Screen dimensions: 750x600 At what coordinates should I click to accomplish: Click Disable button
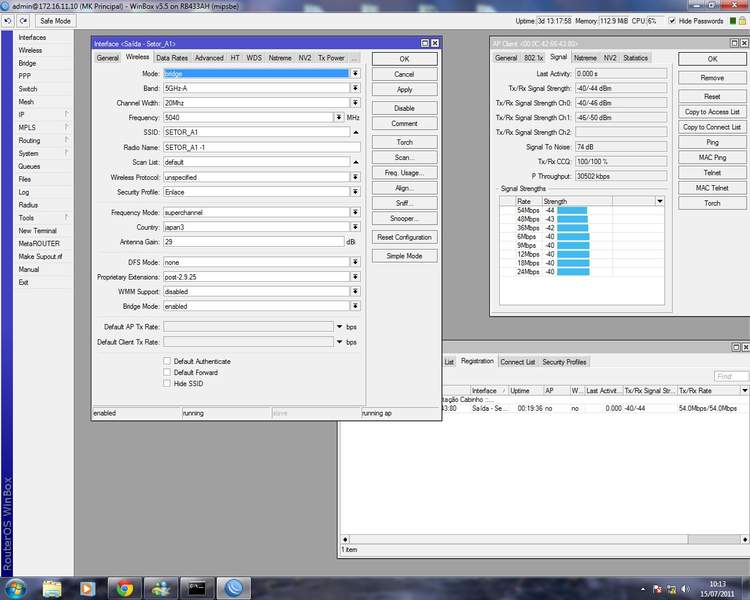coord(404,108)
